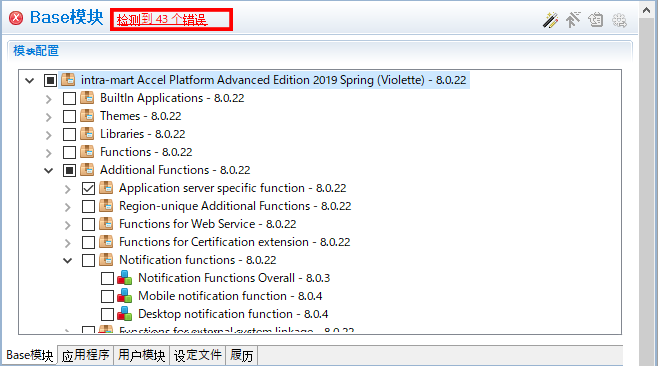
Task: Check Notification Functions Overall checkbox
Action: coord(107,278)
